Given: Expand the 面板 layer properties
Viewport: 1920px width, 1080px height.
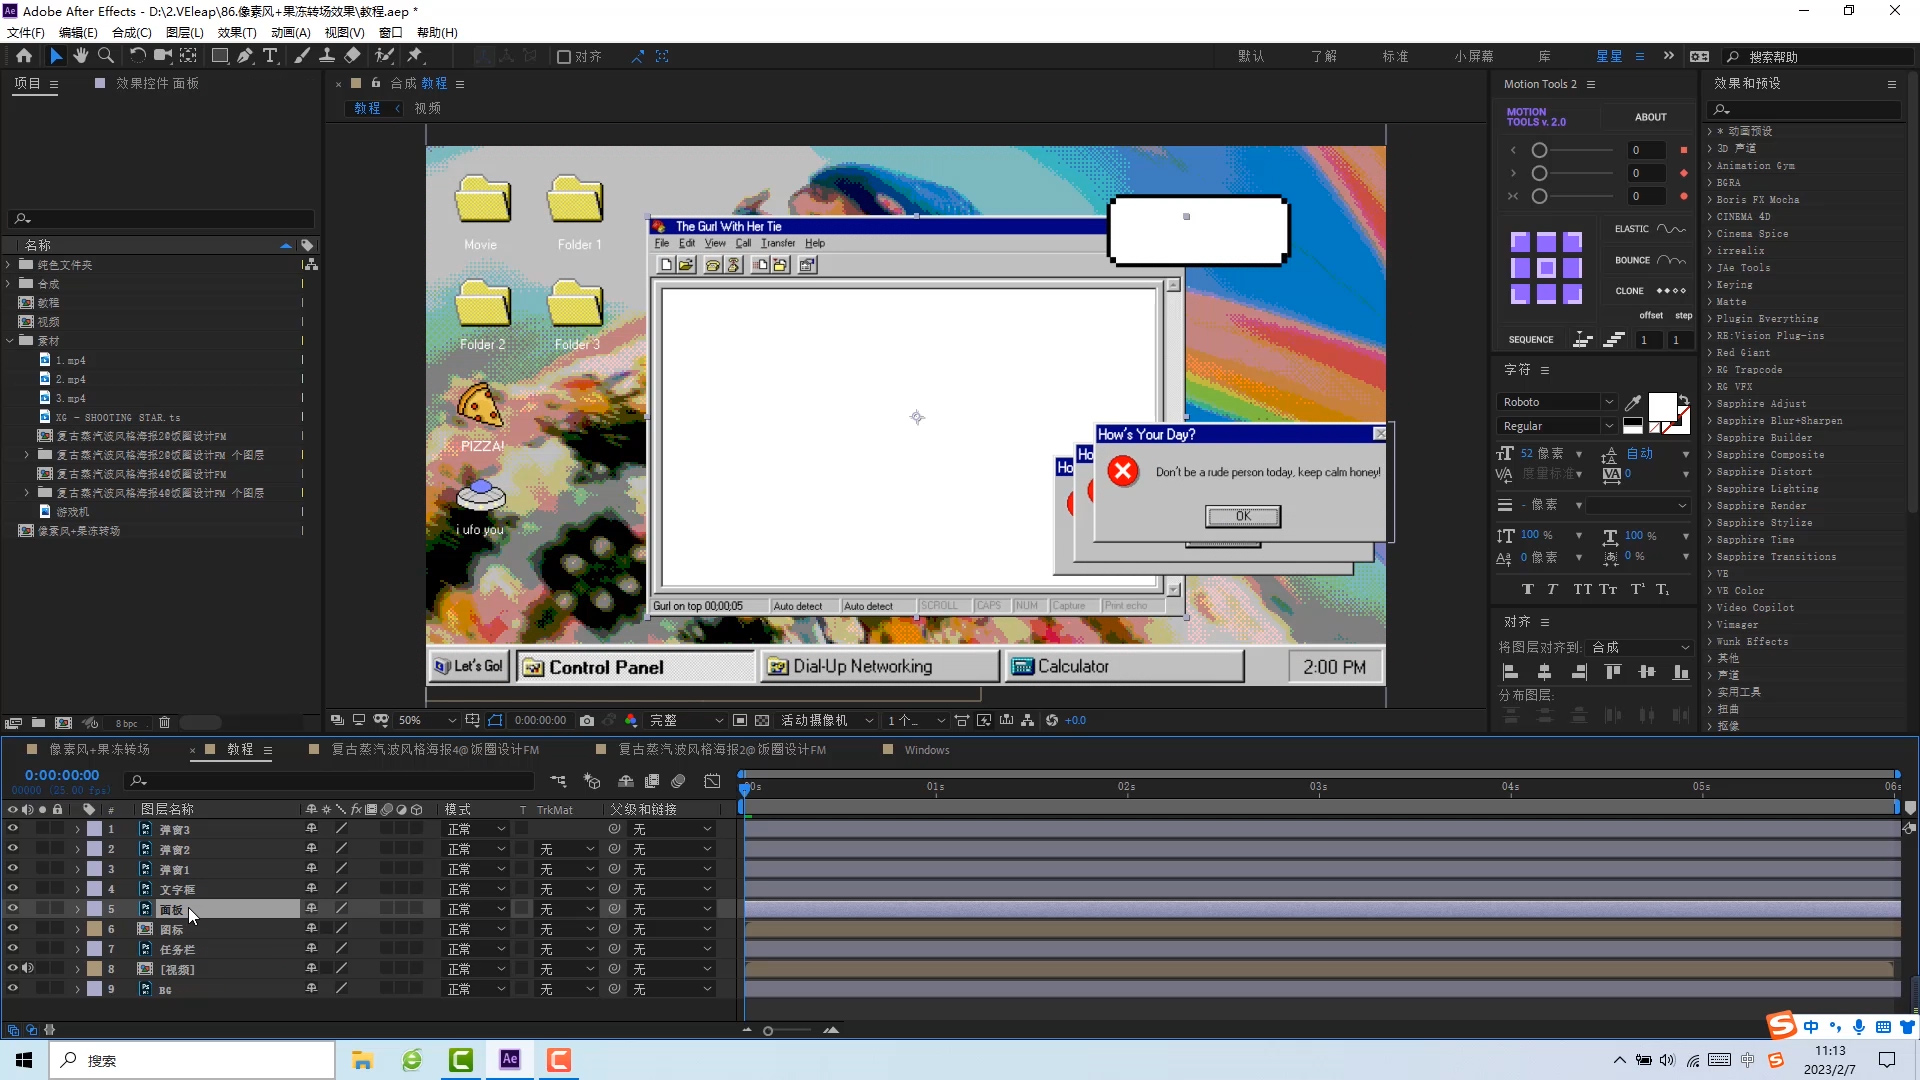Looking at the screenshot, I should point(77,909).
